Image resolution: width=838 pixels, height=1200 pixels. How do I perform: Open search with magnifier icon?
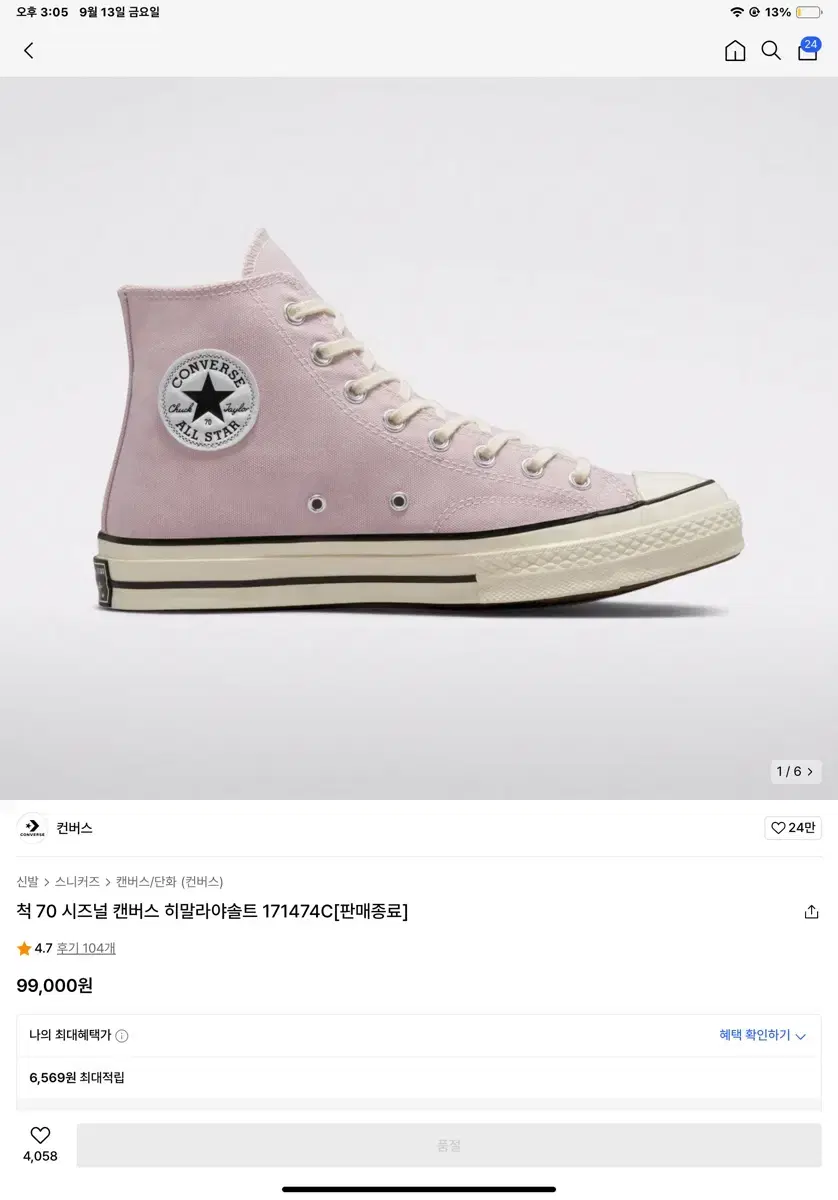point(771,51)
